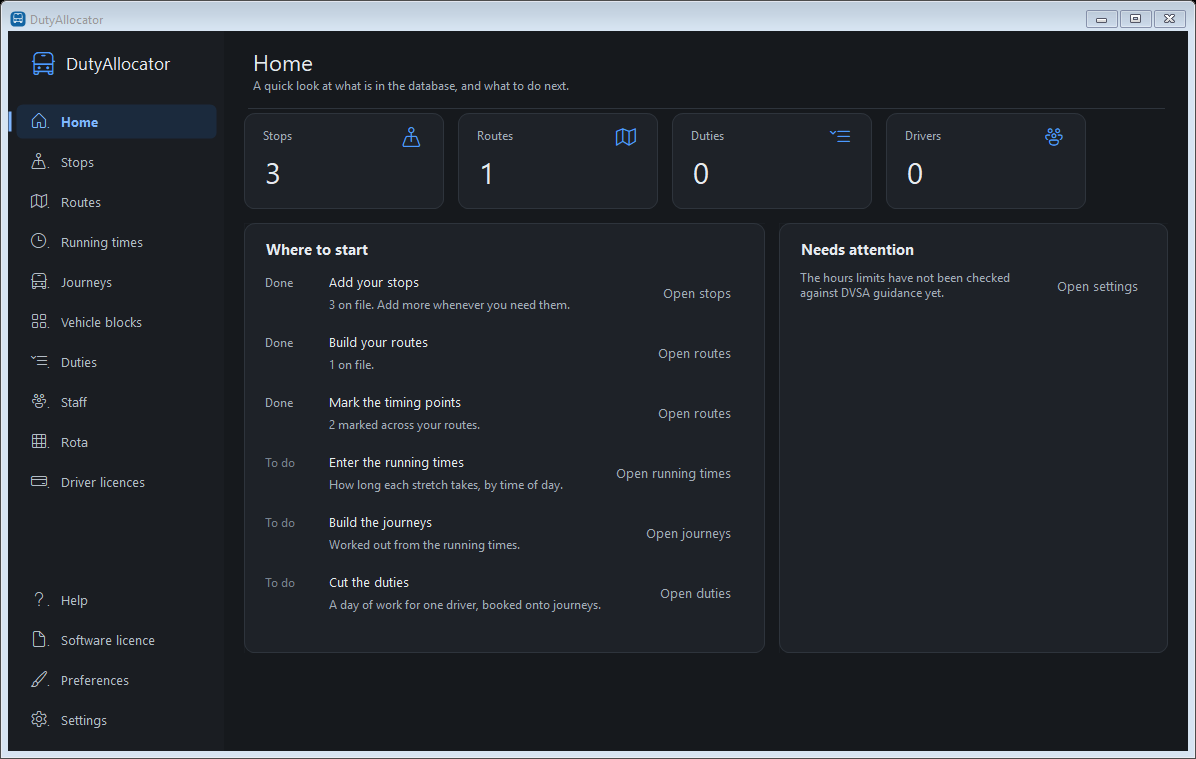The image size is (1196, 759).
Task: Click the Open journeys link
Action: (x=688, y=533)
